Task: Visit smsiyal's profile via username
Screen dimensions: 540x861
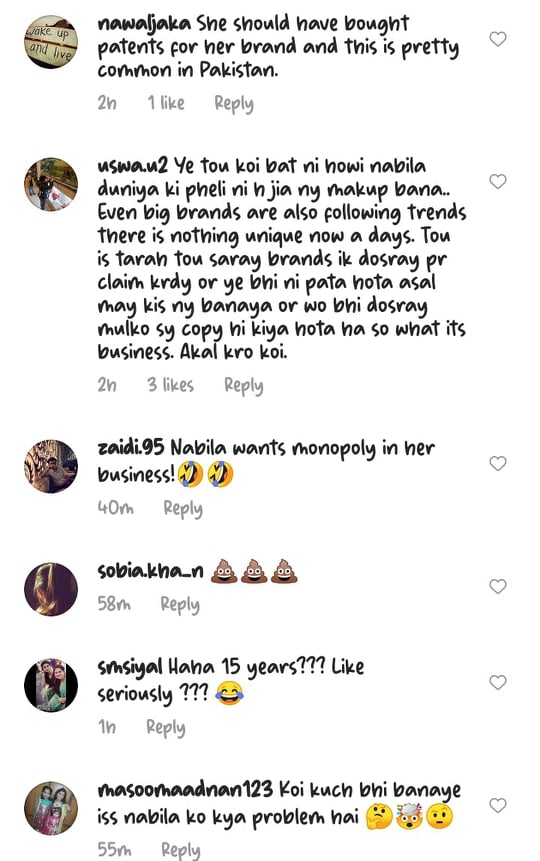Action: coord(130,668)
